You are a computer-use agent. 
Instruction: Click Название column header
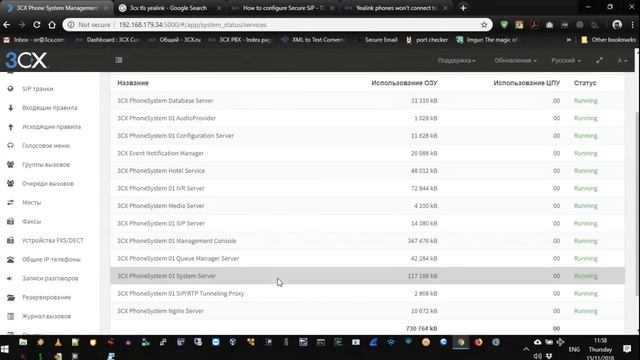pos(133,83)
